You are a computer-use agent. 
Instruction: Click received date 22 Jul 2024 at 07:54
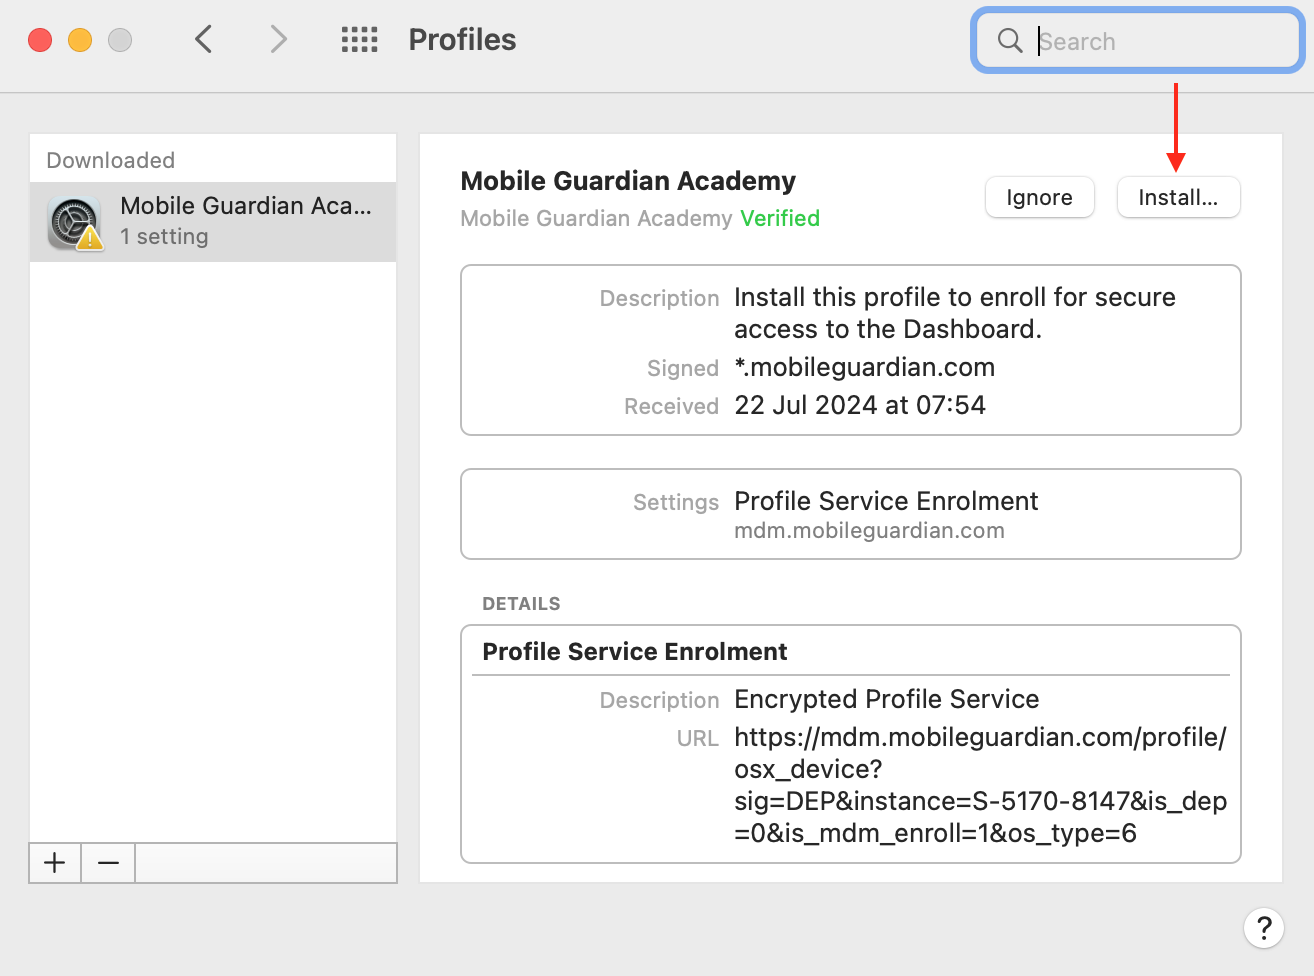pyautogui.click(x=860, y=405)
